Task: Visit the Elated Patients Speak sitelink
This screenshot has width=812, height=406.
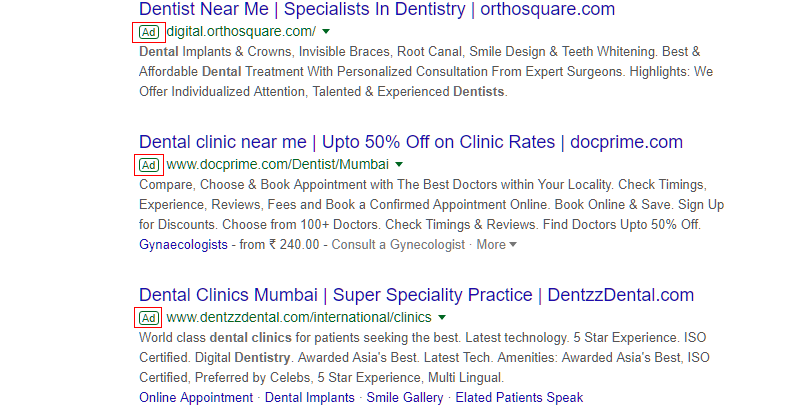Action: click(519, 398)
